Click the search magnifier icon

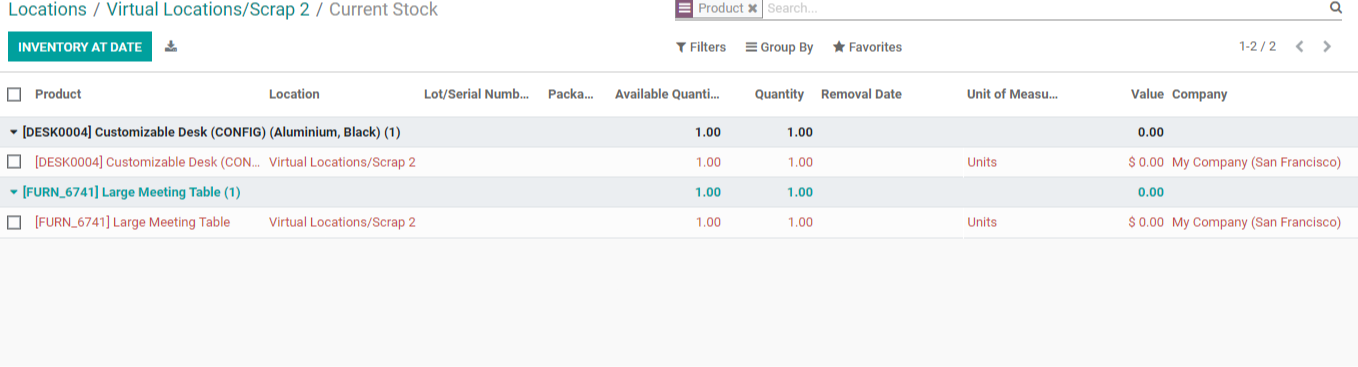[x=1335, y=8]
